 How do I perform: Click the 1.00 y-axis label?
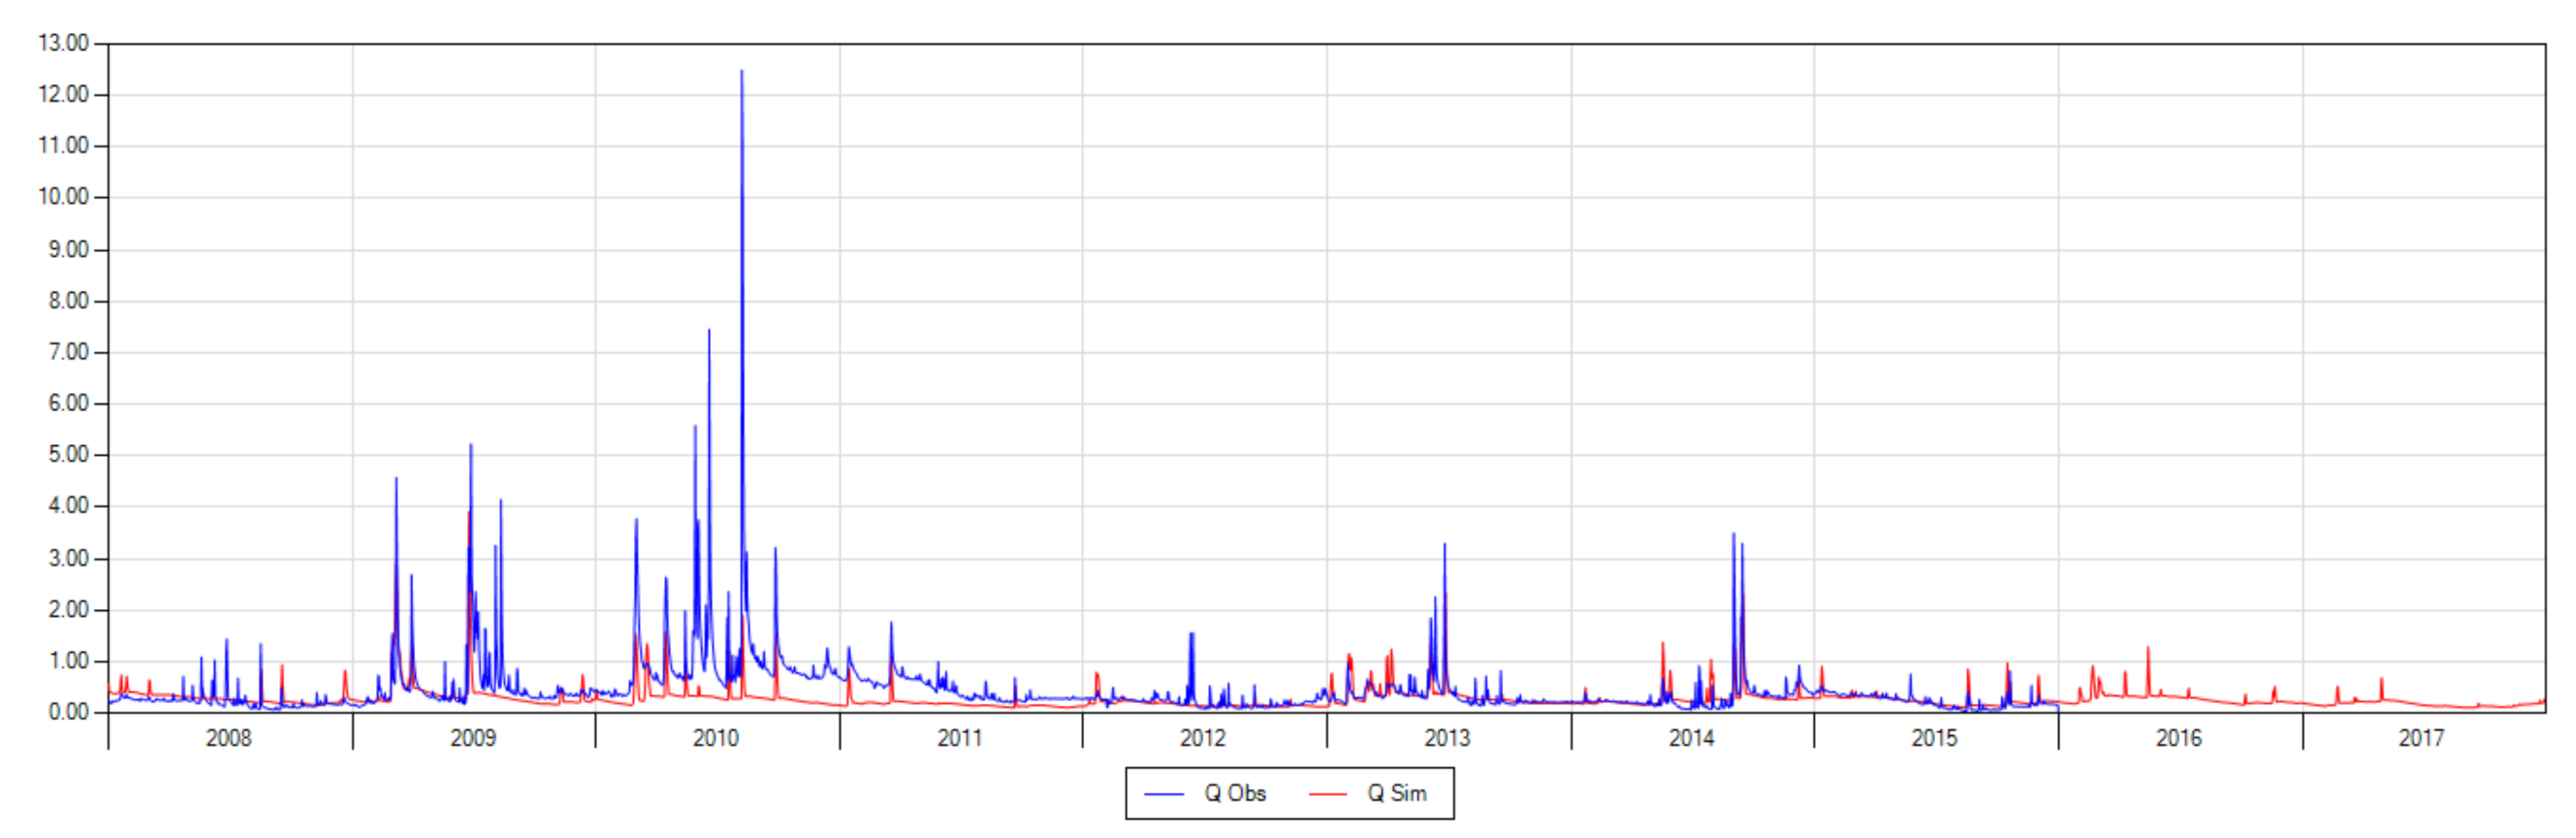[69, 661]
